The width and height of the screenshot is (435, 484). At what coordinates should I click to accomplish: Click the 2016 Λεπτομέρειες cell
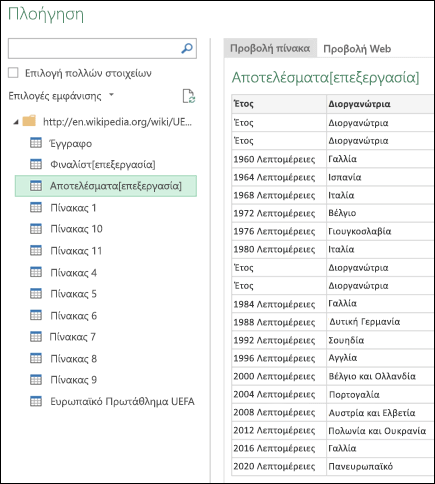(279, 448)
